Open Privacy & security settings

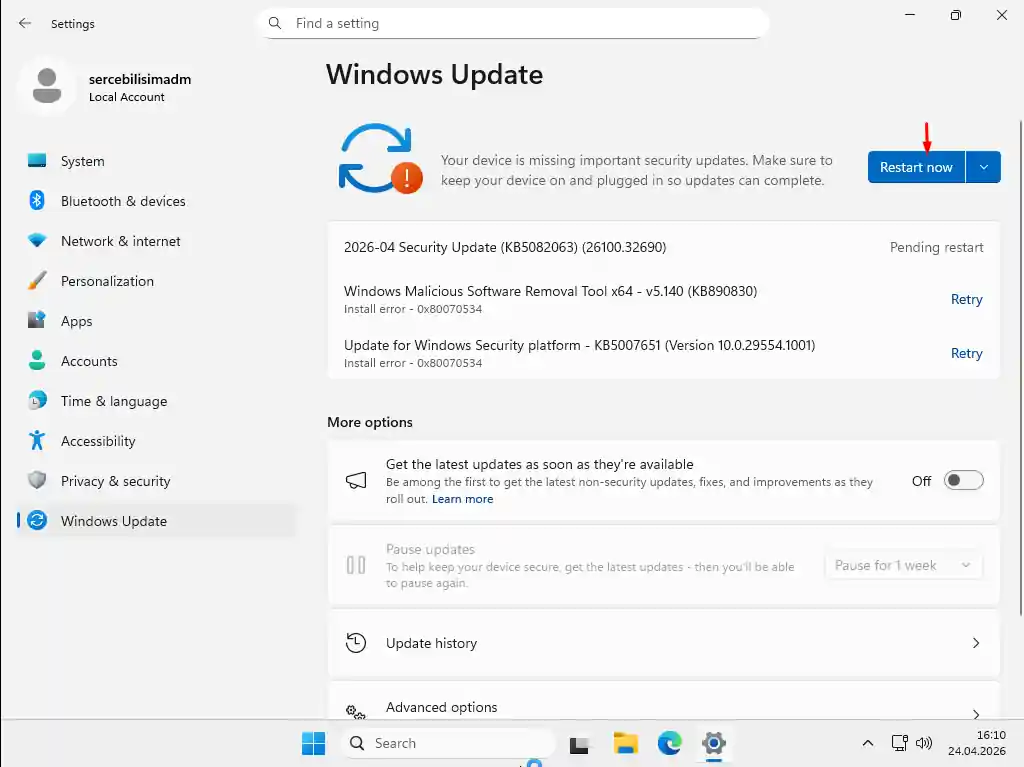157,480
